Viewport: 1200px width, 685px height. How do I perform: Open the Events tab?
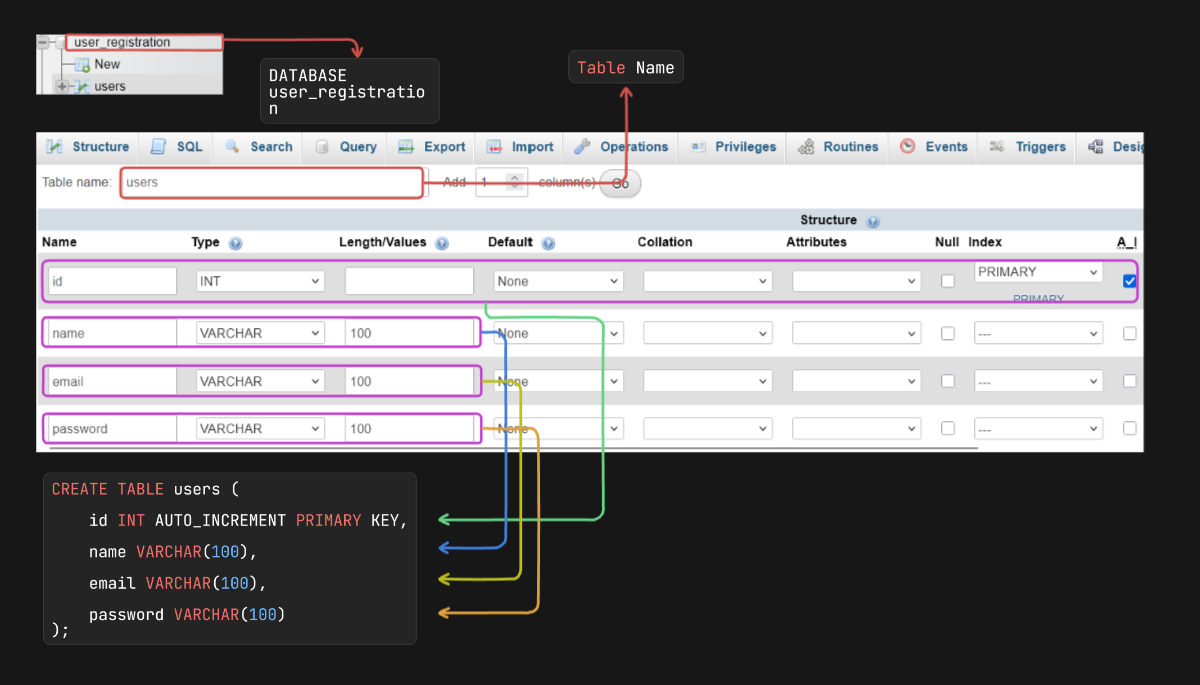click(934, 147)
